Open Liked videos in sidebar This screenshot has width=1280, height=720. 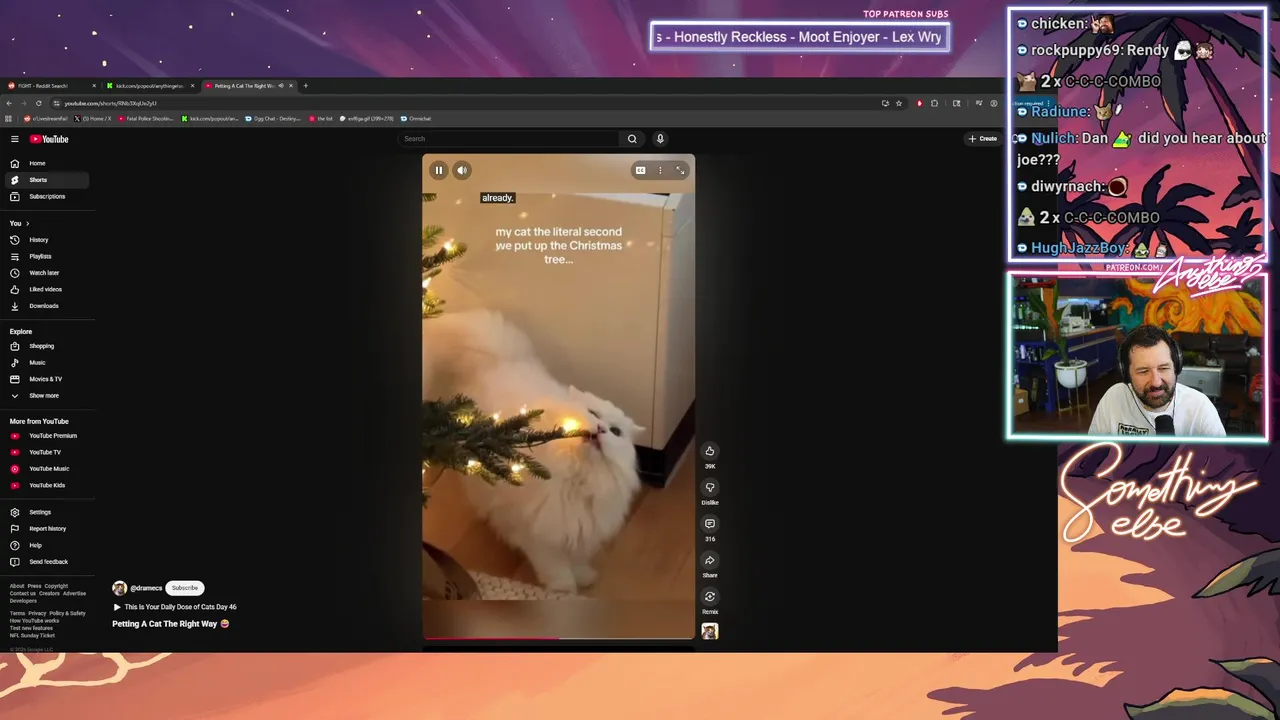tap(48, 289)
